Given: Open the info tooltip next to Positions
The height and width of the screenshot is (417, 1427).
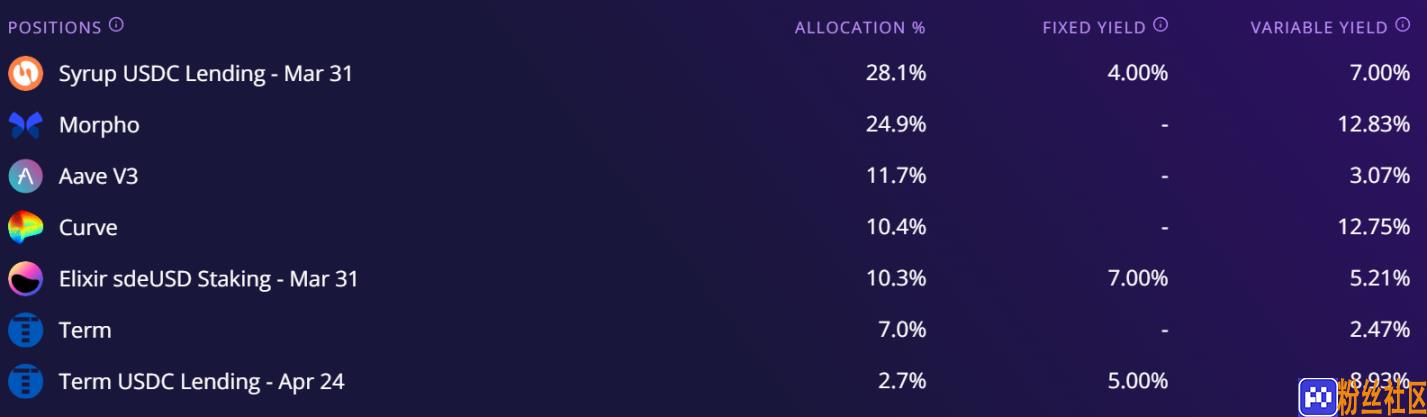Looking at the screenshot, I should click(x=116, y=25).
